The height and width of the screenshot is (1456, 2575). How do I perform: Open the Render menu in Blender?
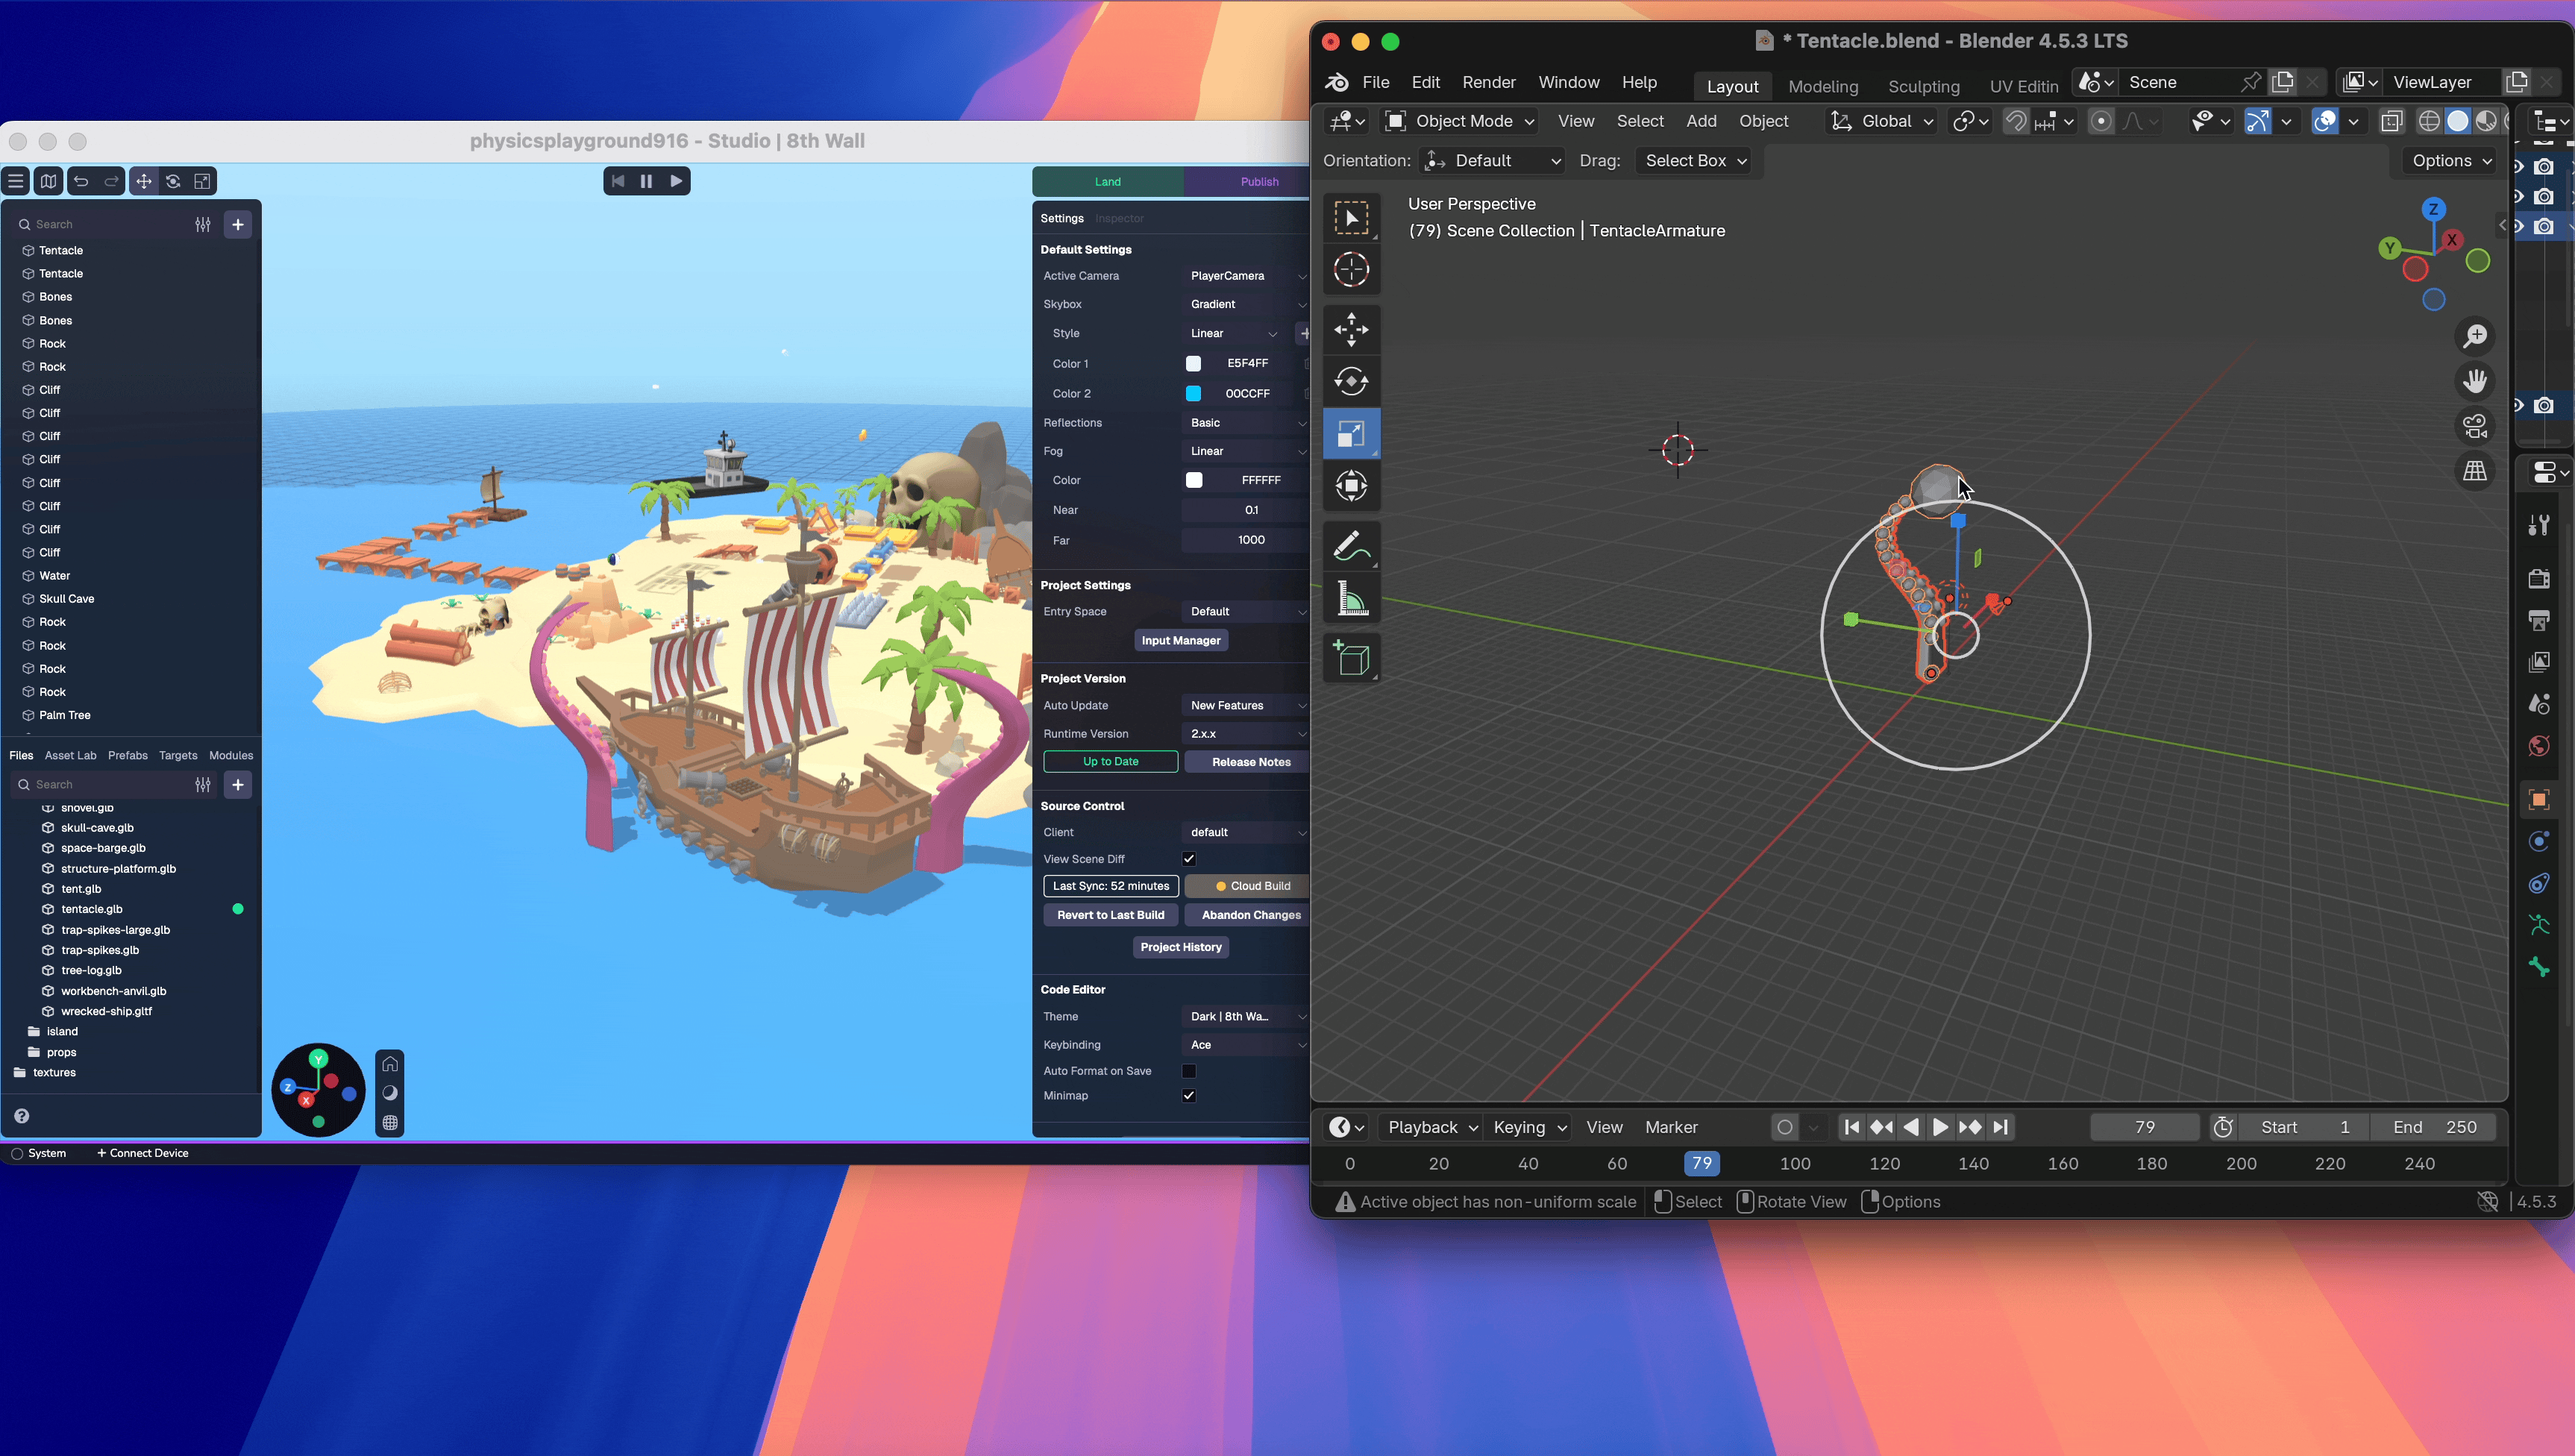(x=1488, y=82)
